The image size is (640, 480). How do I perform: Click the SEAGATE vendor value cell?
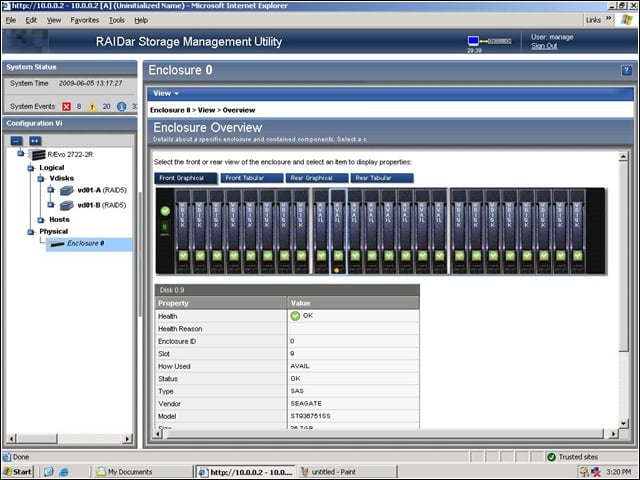pos(353,404)
